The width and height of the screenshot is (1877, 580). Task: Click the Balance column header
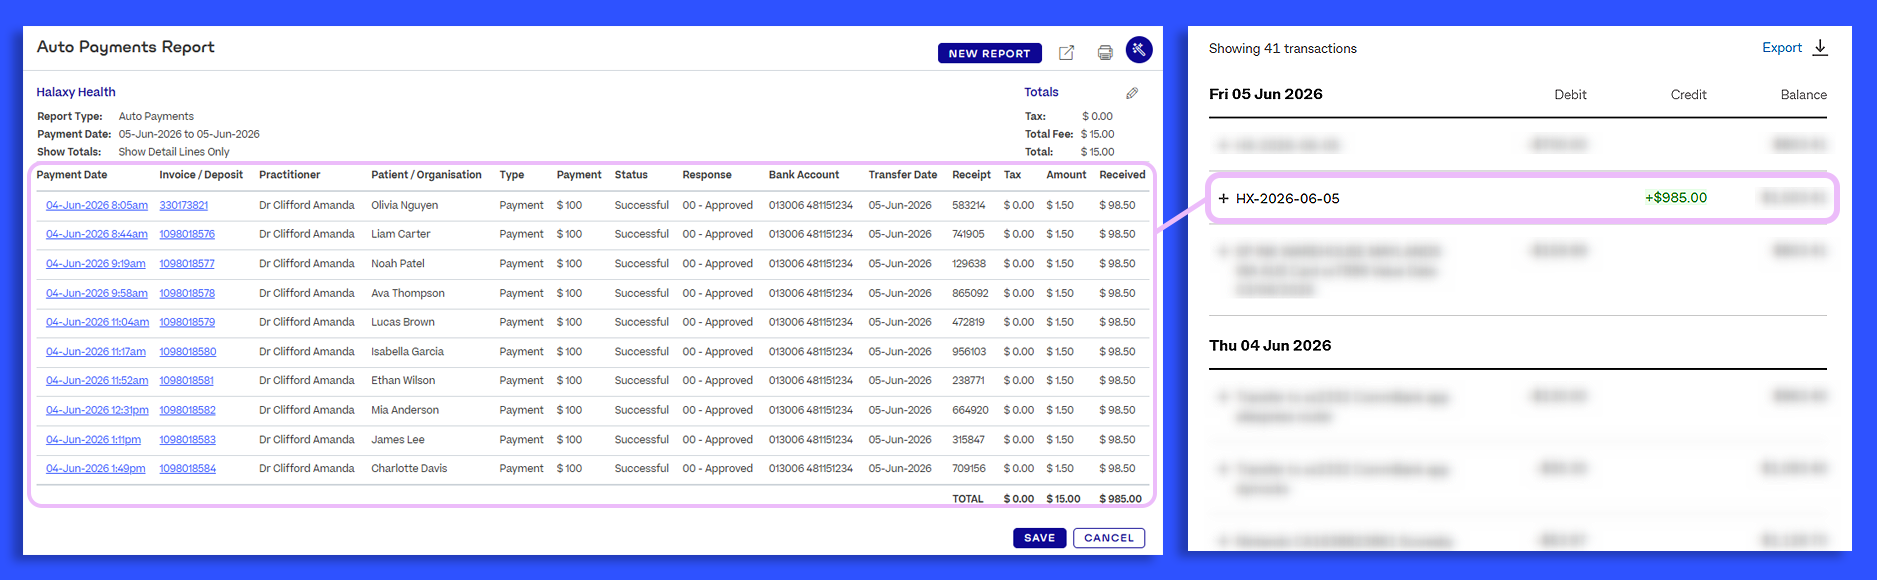click(x=1803, y=95)
